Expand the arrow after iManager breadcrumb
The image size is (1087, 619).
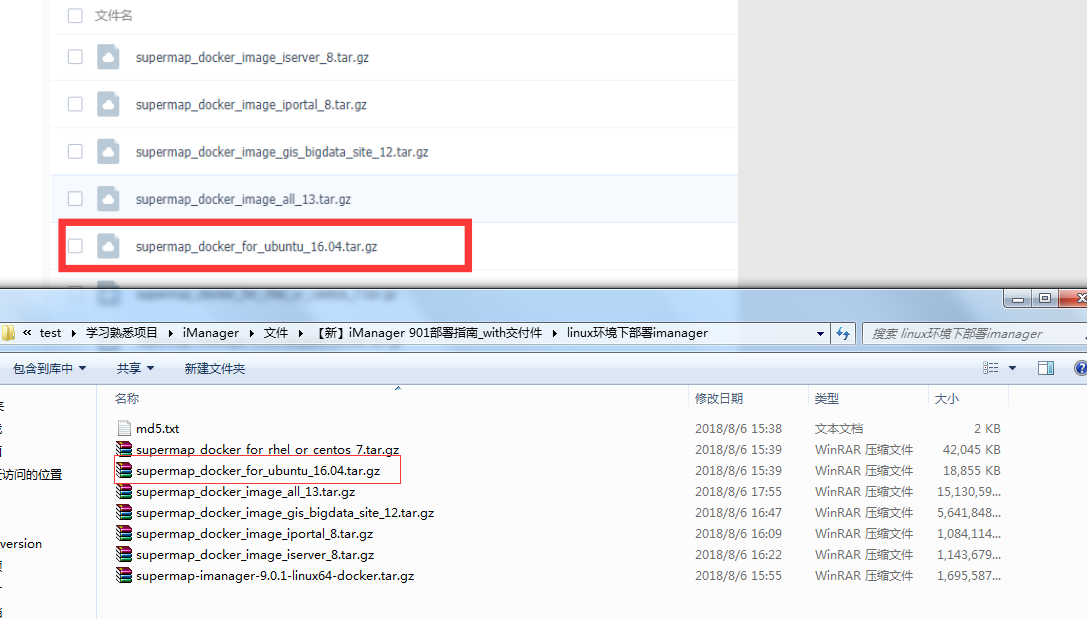(251, 333)
